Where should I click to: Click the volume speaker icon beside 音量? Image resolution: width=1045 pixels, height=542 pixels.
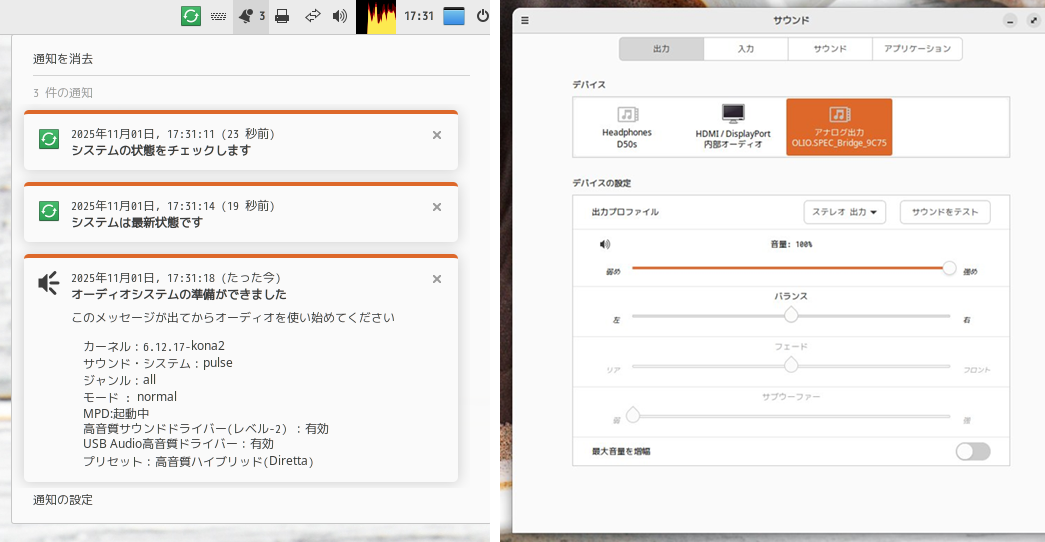pyautogui.click(x=604, y=245)
